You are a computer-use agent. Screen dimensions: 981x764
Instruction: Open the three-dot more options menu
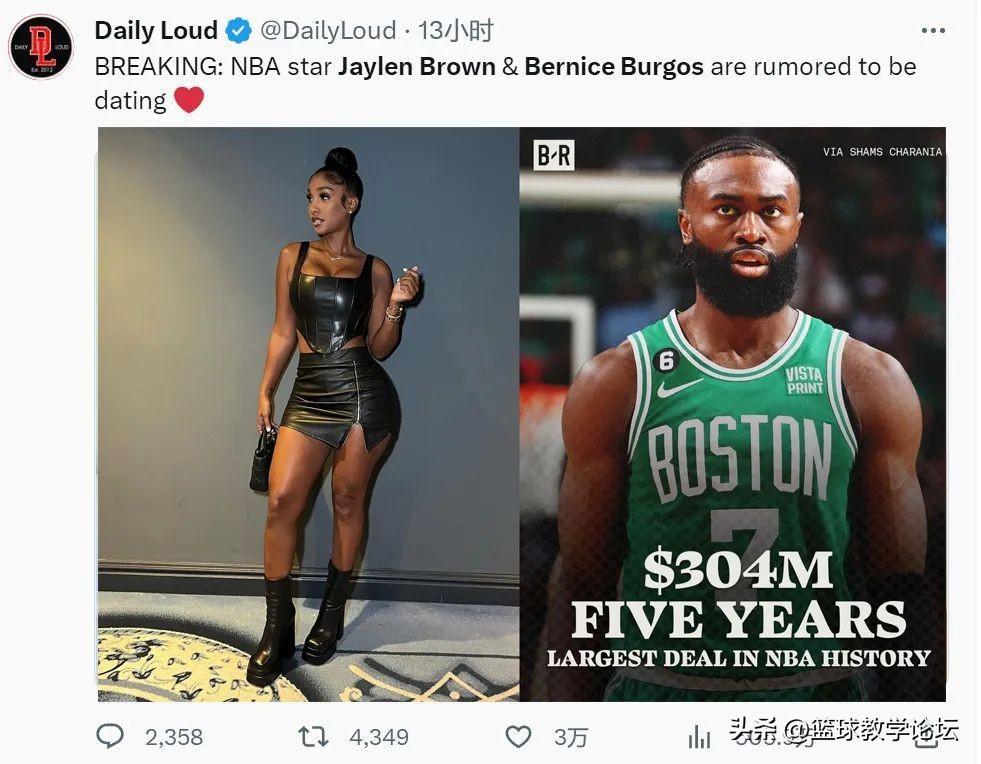pyautogui.click(x=933, y=30)
